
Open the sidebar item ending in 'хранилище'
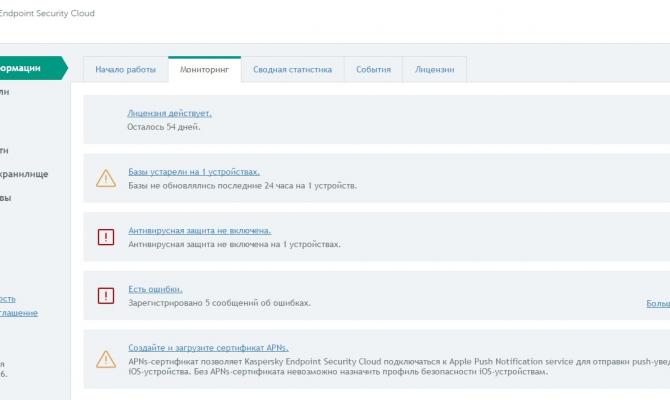tap(24, 174)
